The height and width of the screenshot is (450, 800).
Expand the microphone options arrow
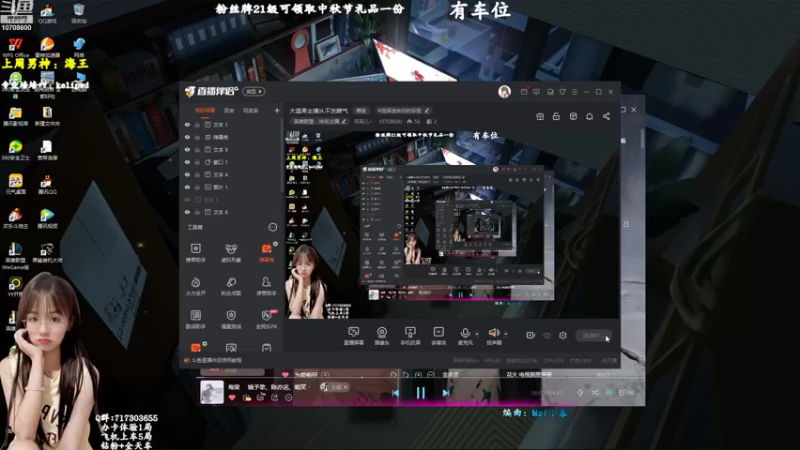(x=477, y=334)
